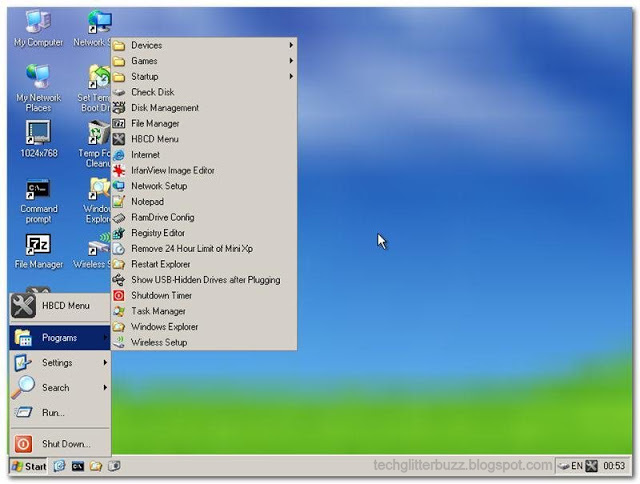Screen dimensions: 640x484
Task: Click the Disk Management icon in Programs menu
Action: 119,108
